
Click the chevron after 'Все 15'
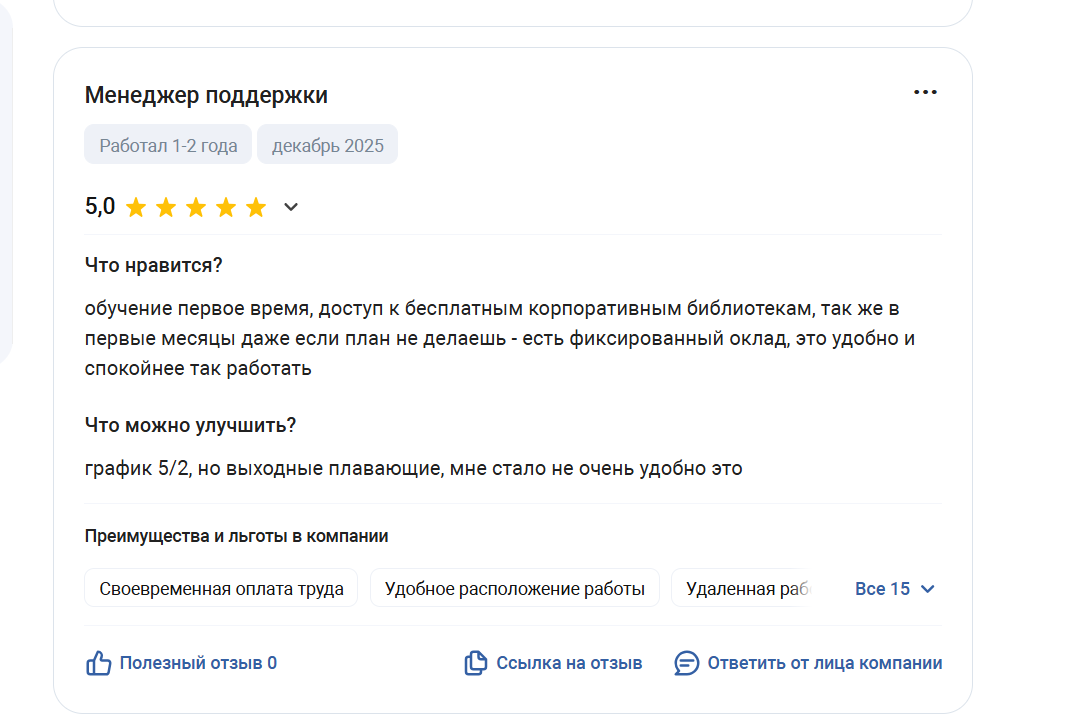(927, 589)
